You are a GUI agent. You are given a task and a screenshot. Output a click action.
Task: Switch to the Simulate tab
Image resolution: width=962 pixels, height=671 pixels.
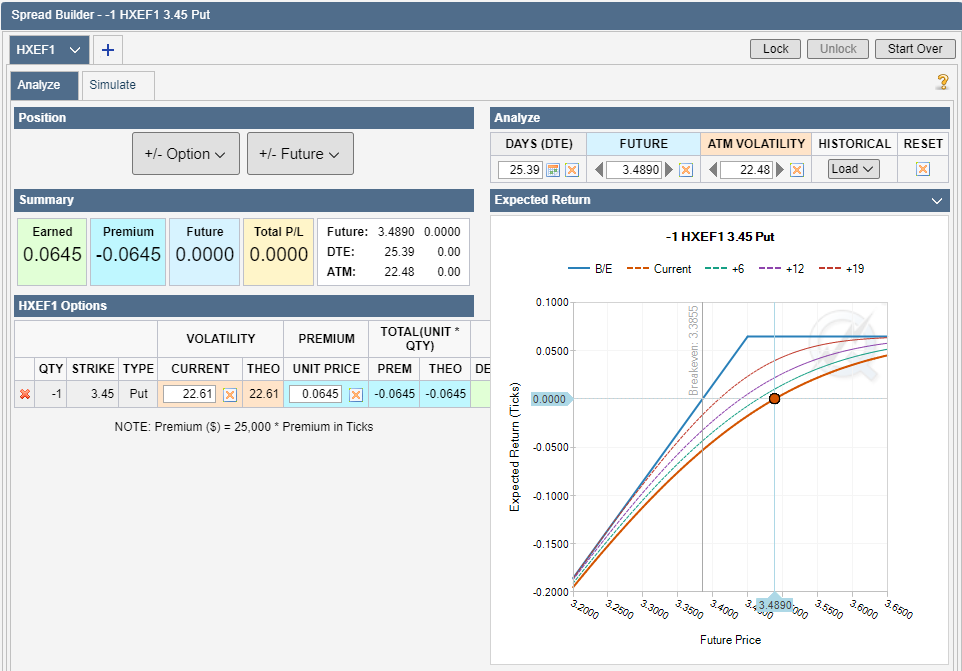(113, 85)
